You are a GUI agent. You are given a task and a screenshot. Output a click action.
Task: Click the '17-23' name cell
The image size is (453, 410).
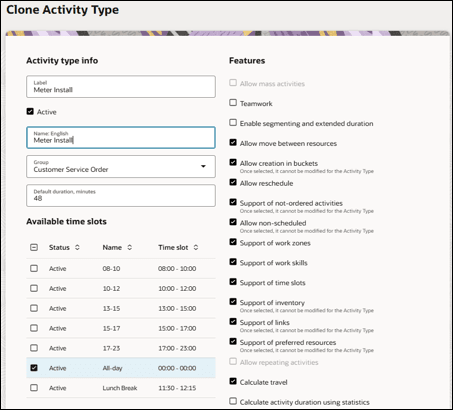click(111, 348)
